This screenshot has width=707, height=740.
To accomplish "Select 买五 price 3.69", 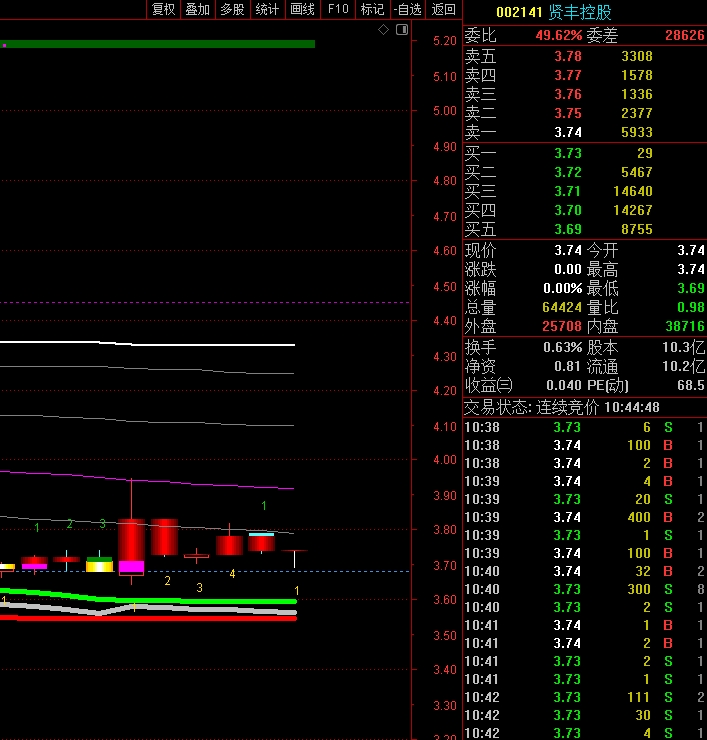I will [x=568, y=229].
